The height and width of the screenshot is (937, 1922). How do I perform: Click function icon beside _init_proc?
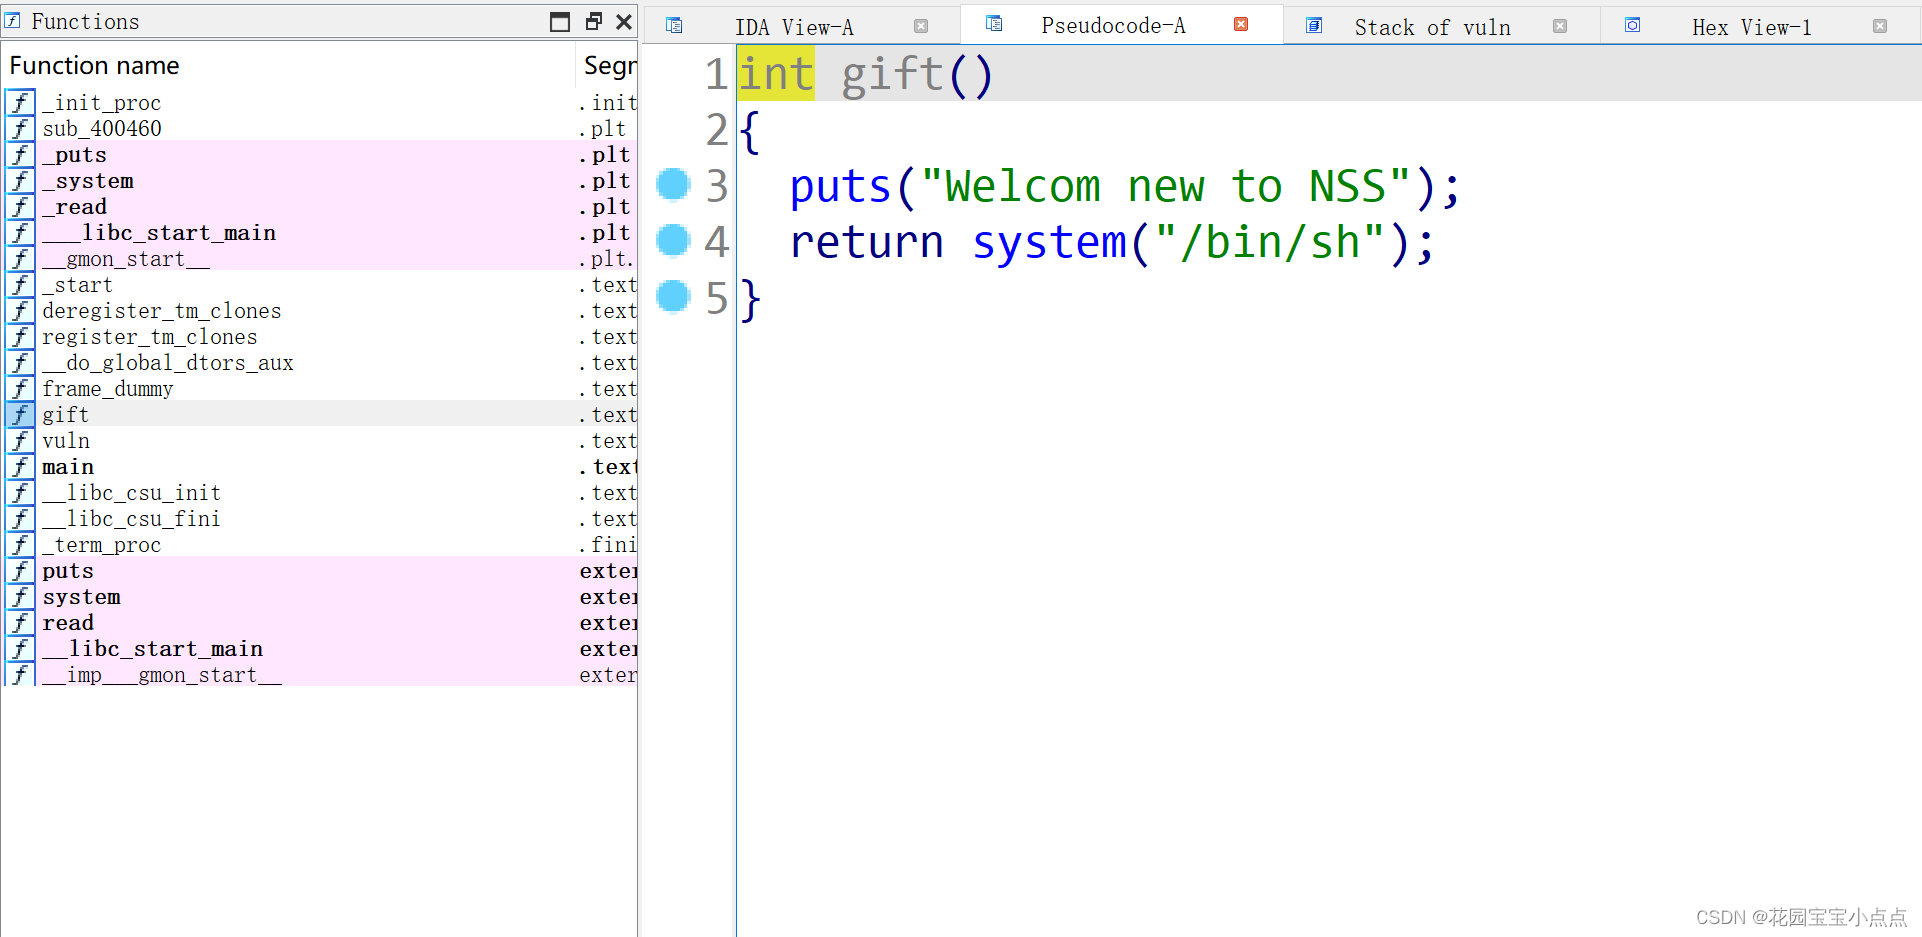20,103
